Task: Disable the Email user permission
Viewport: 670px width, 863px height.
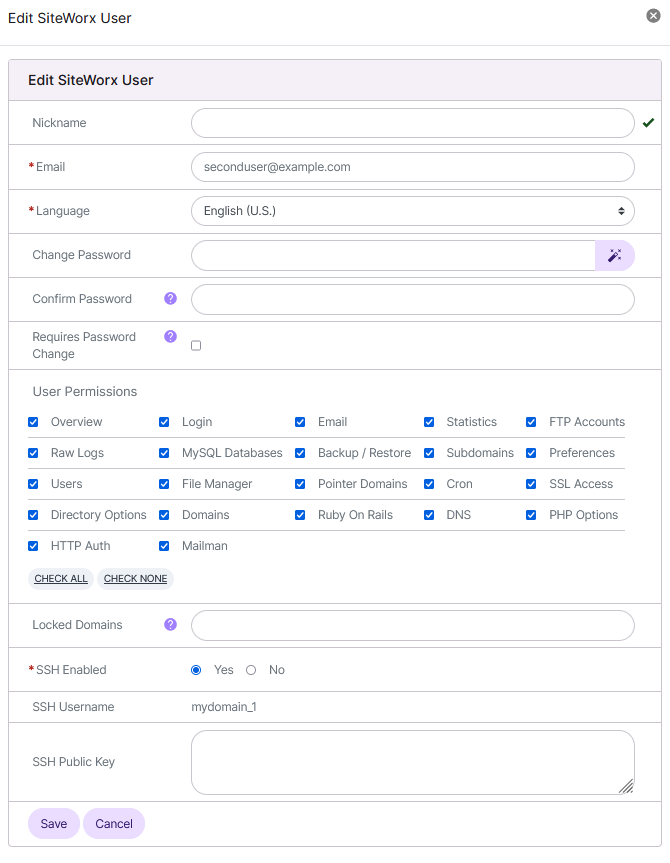Action: (300, 422)
